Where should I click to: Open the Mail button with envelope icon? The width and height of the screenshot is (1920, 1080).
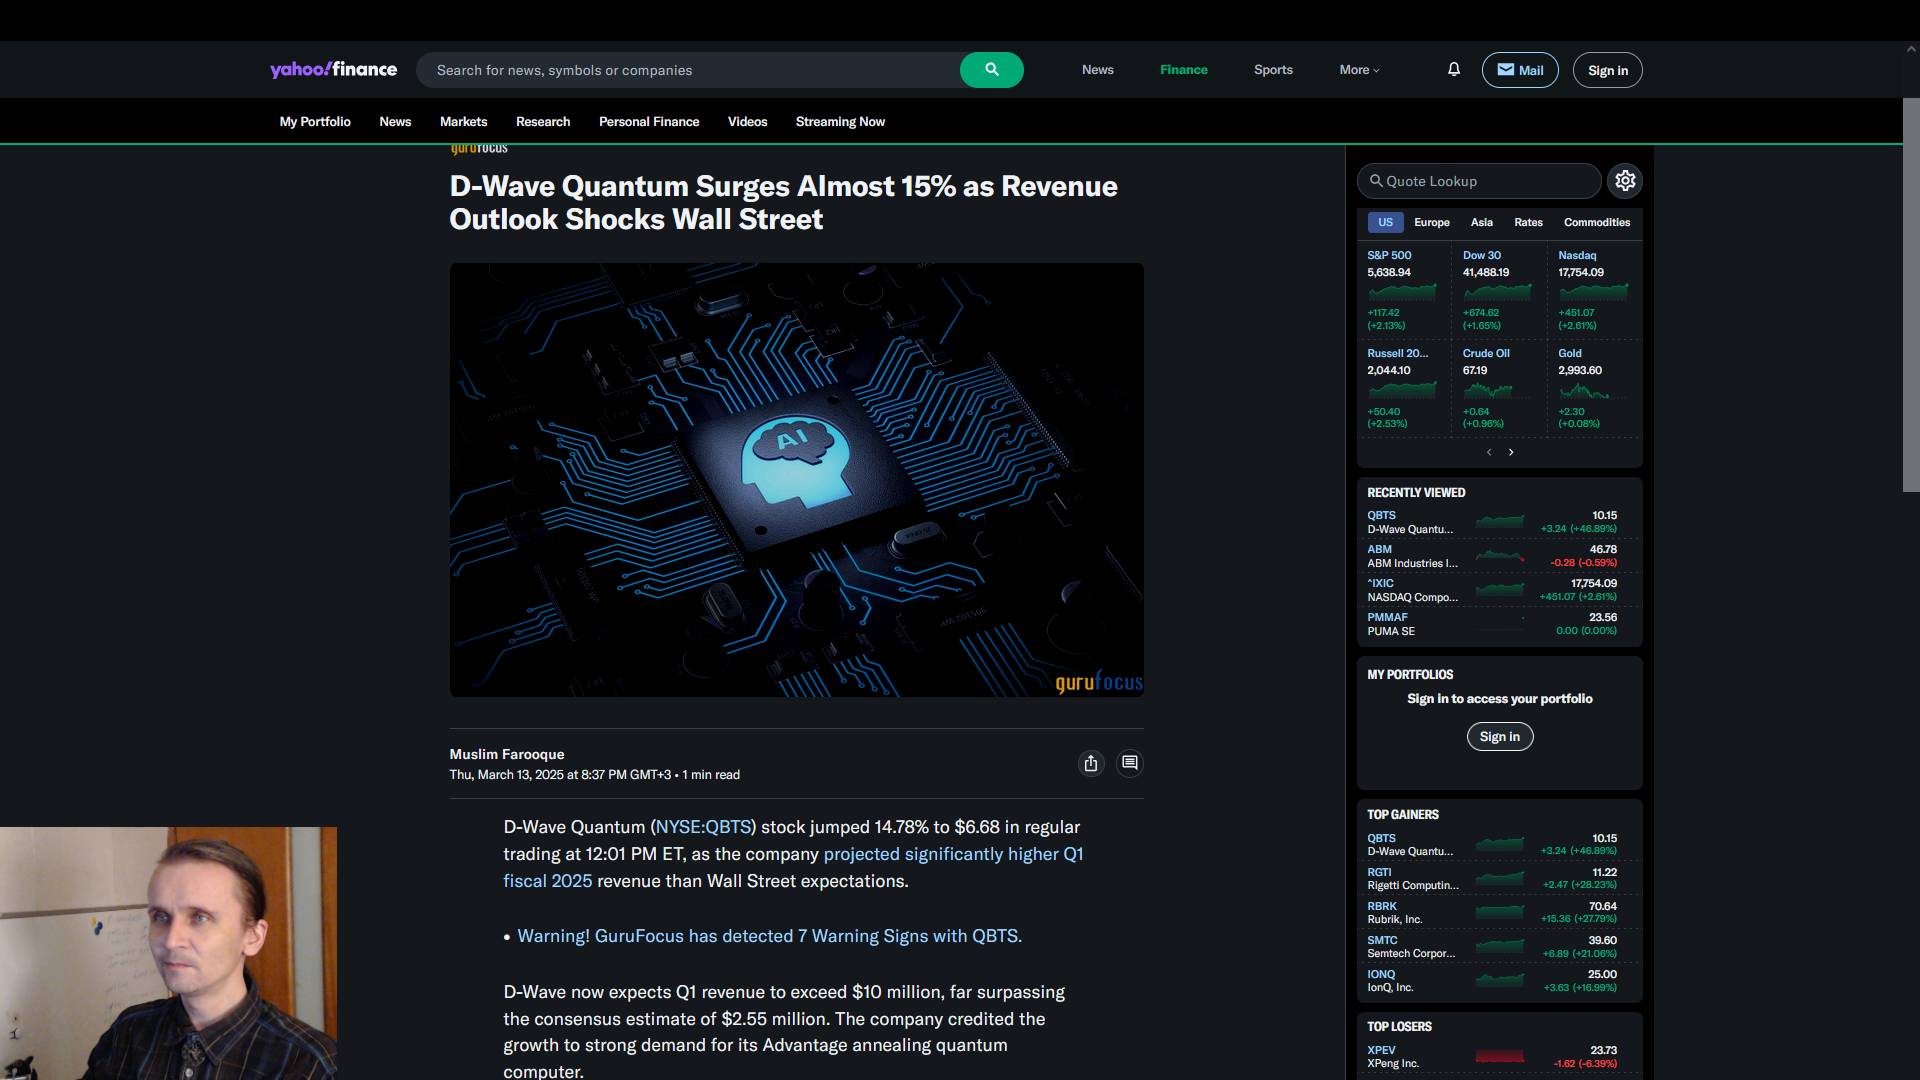click(x=1519, y=70)
